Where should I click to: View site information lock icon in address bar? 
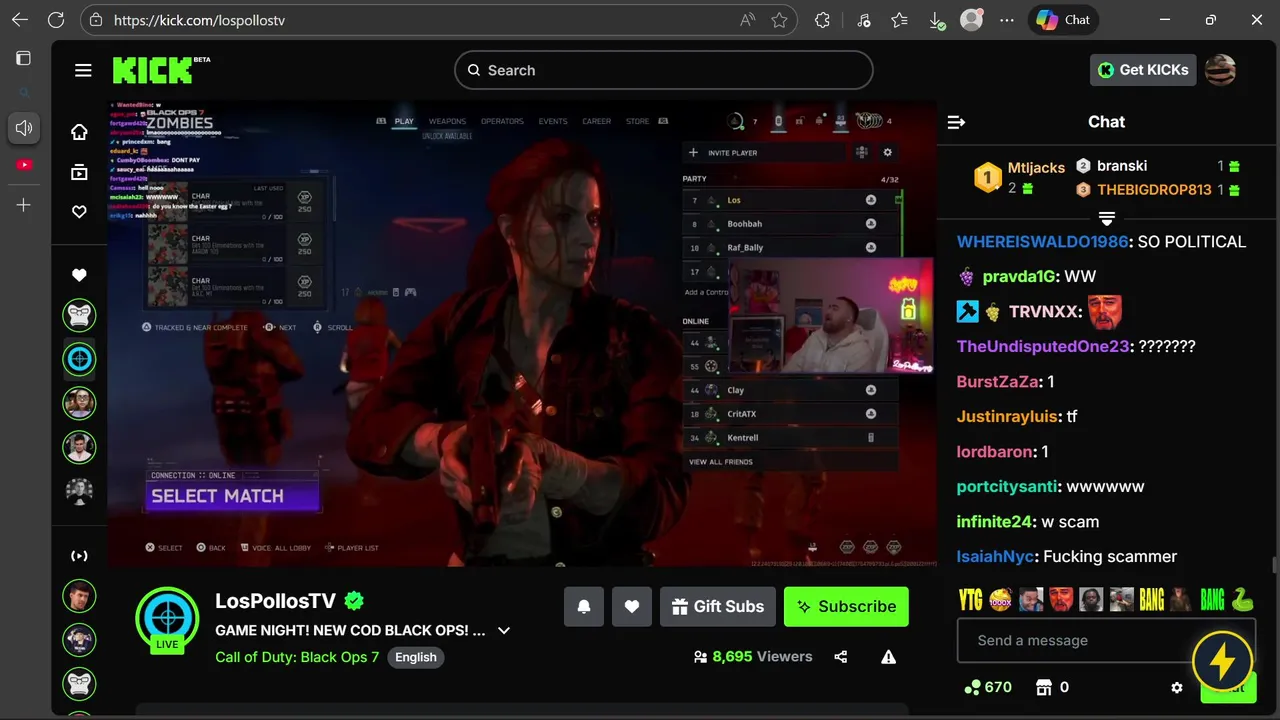[x=96, y=20]
